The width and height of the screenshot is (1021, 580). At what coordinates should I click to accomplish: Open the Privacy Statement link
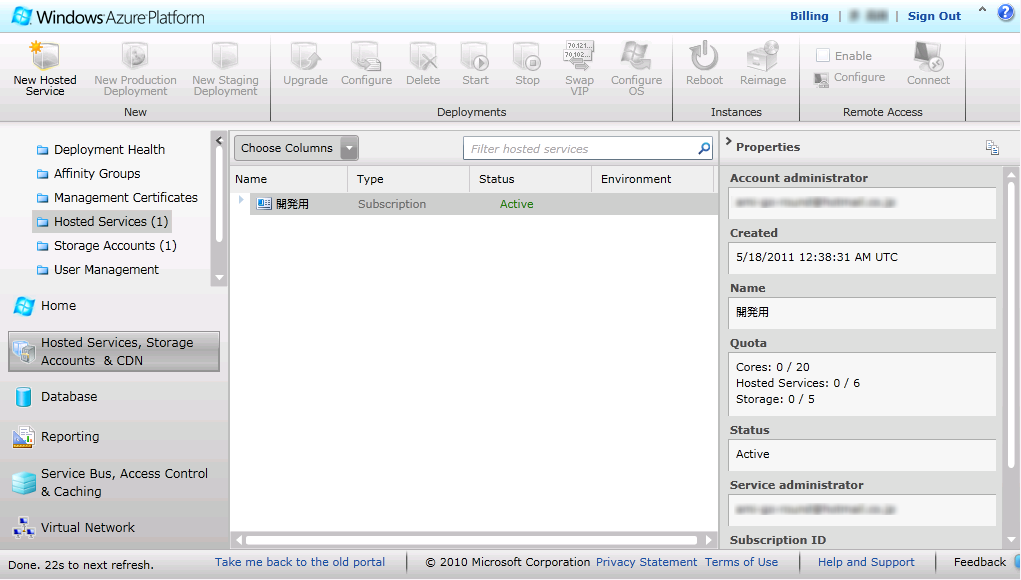point(647,562)
